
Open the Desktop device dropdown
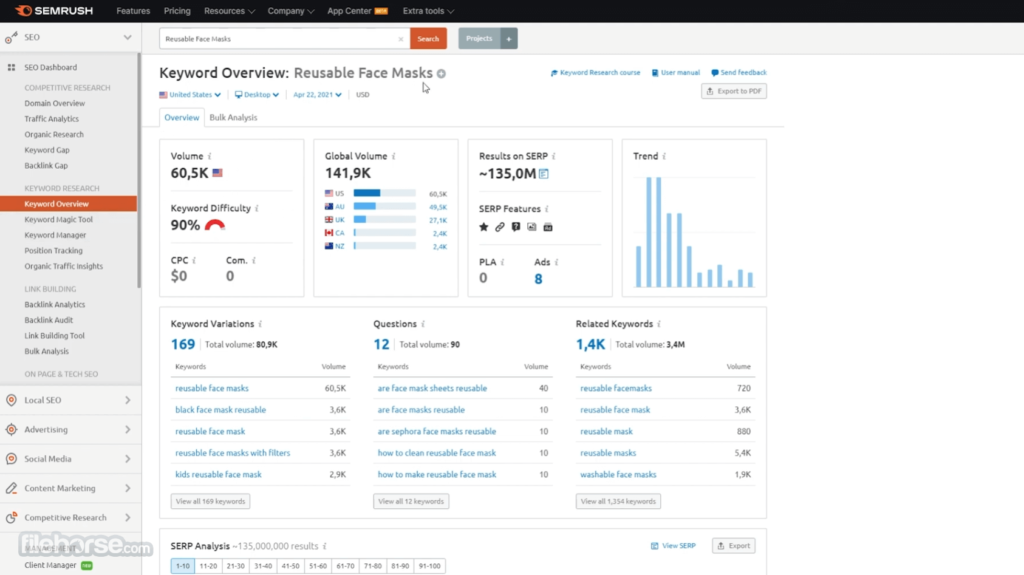[257, 95]
